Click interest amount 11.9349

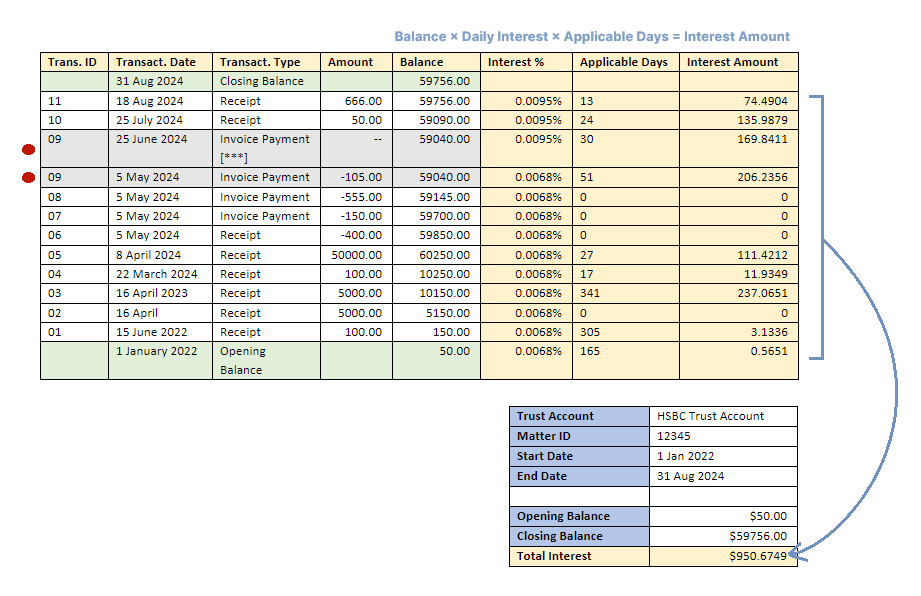(739, 274)
